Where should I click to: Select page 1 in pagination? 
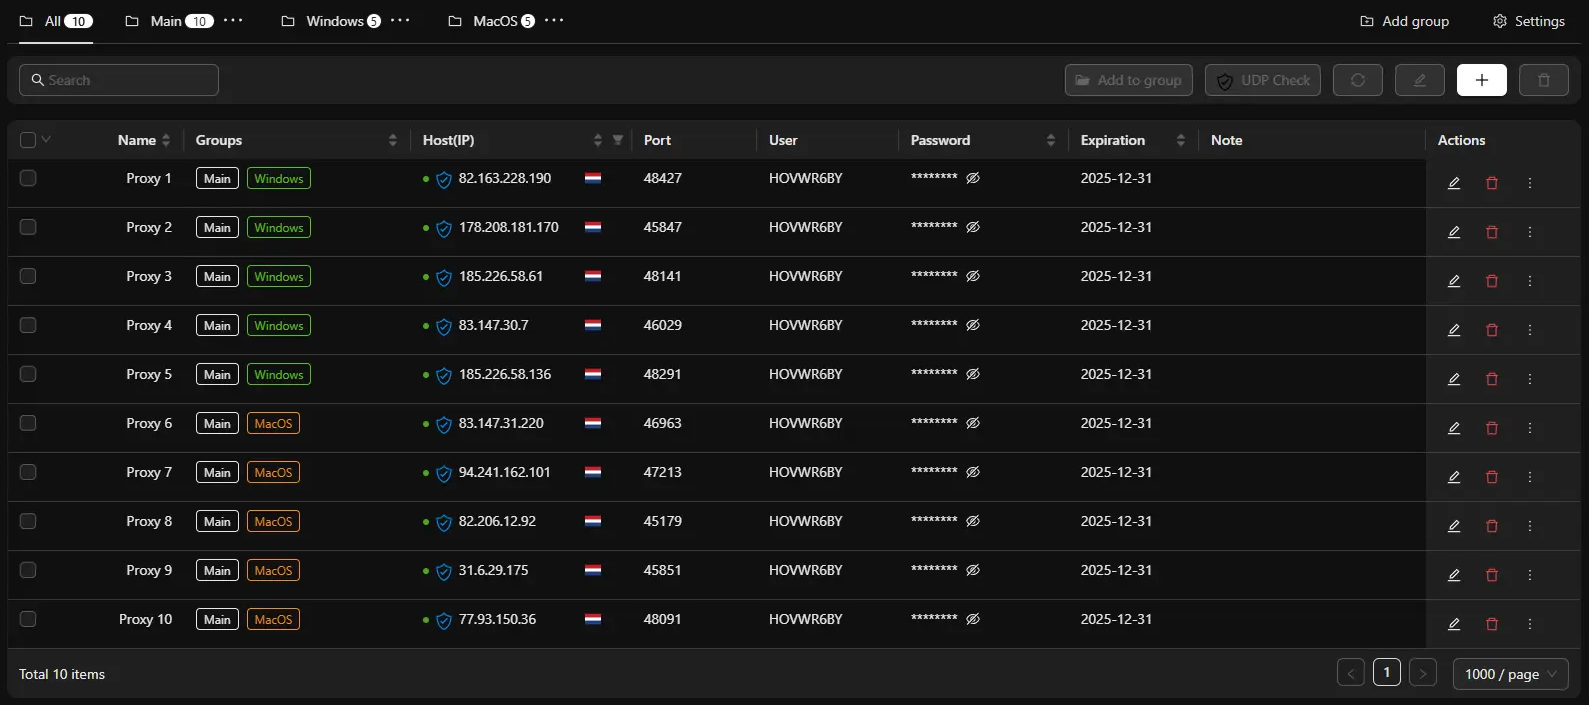point(1387,673)
